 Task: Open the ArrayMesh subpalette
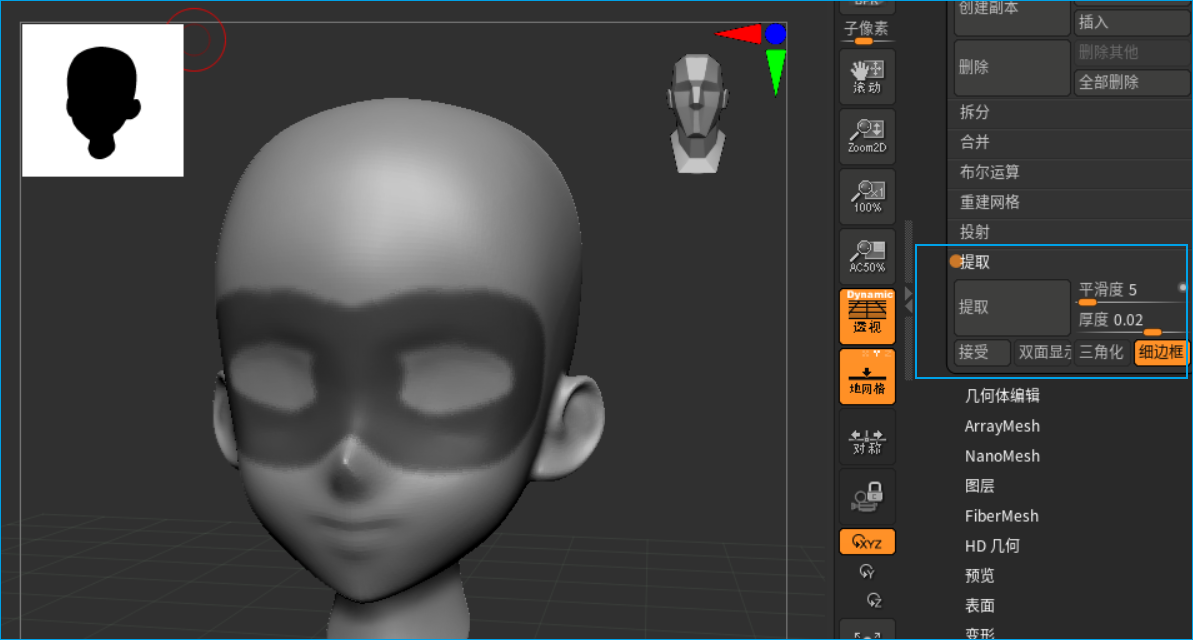click(x=1002, y=426)
